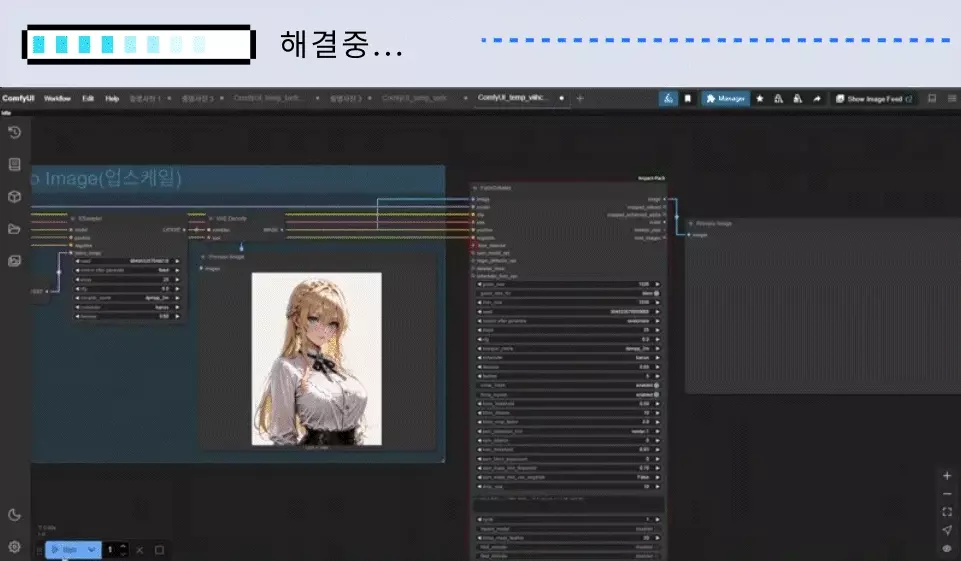
Task: Clear queue with the square icon
Action: (159, 550)
